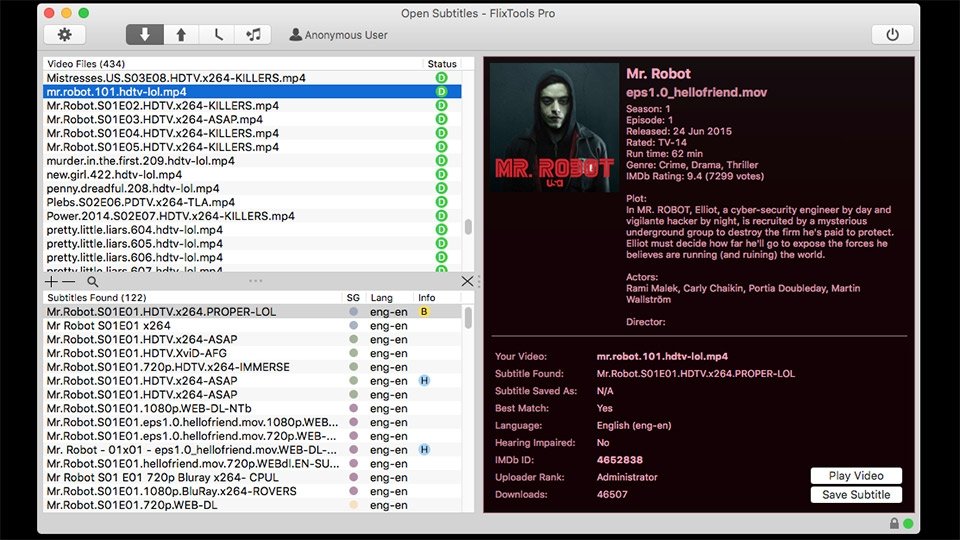This screenshot has height=540, width=960.
Task: Click the B badge on PROPER-LOL subtitle
Action: point(424,312)
